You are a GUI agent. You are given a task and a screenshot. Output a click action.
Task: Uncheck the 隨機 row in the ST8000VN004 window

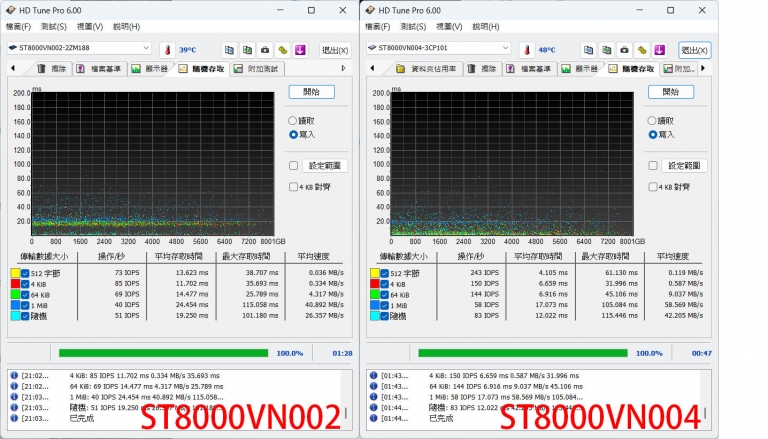point(384,317)
